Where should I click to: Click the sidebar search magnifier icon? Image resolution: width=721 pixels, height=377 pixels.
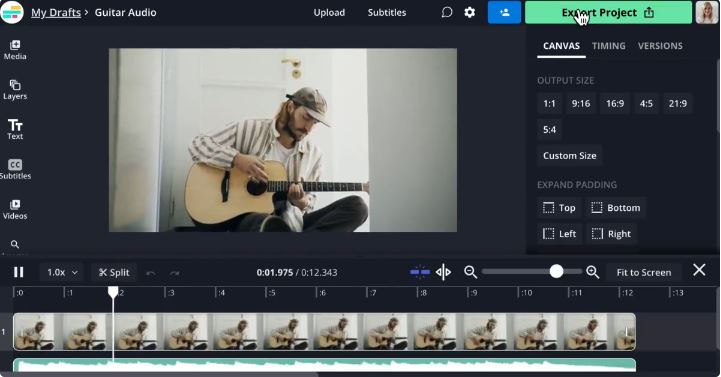point(15,244)
